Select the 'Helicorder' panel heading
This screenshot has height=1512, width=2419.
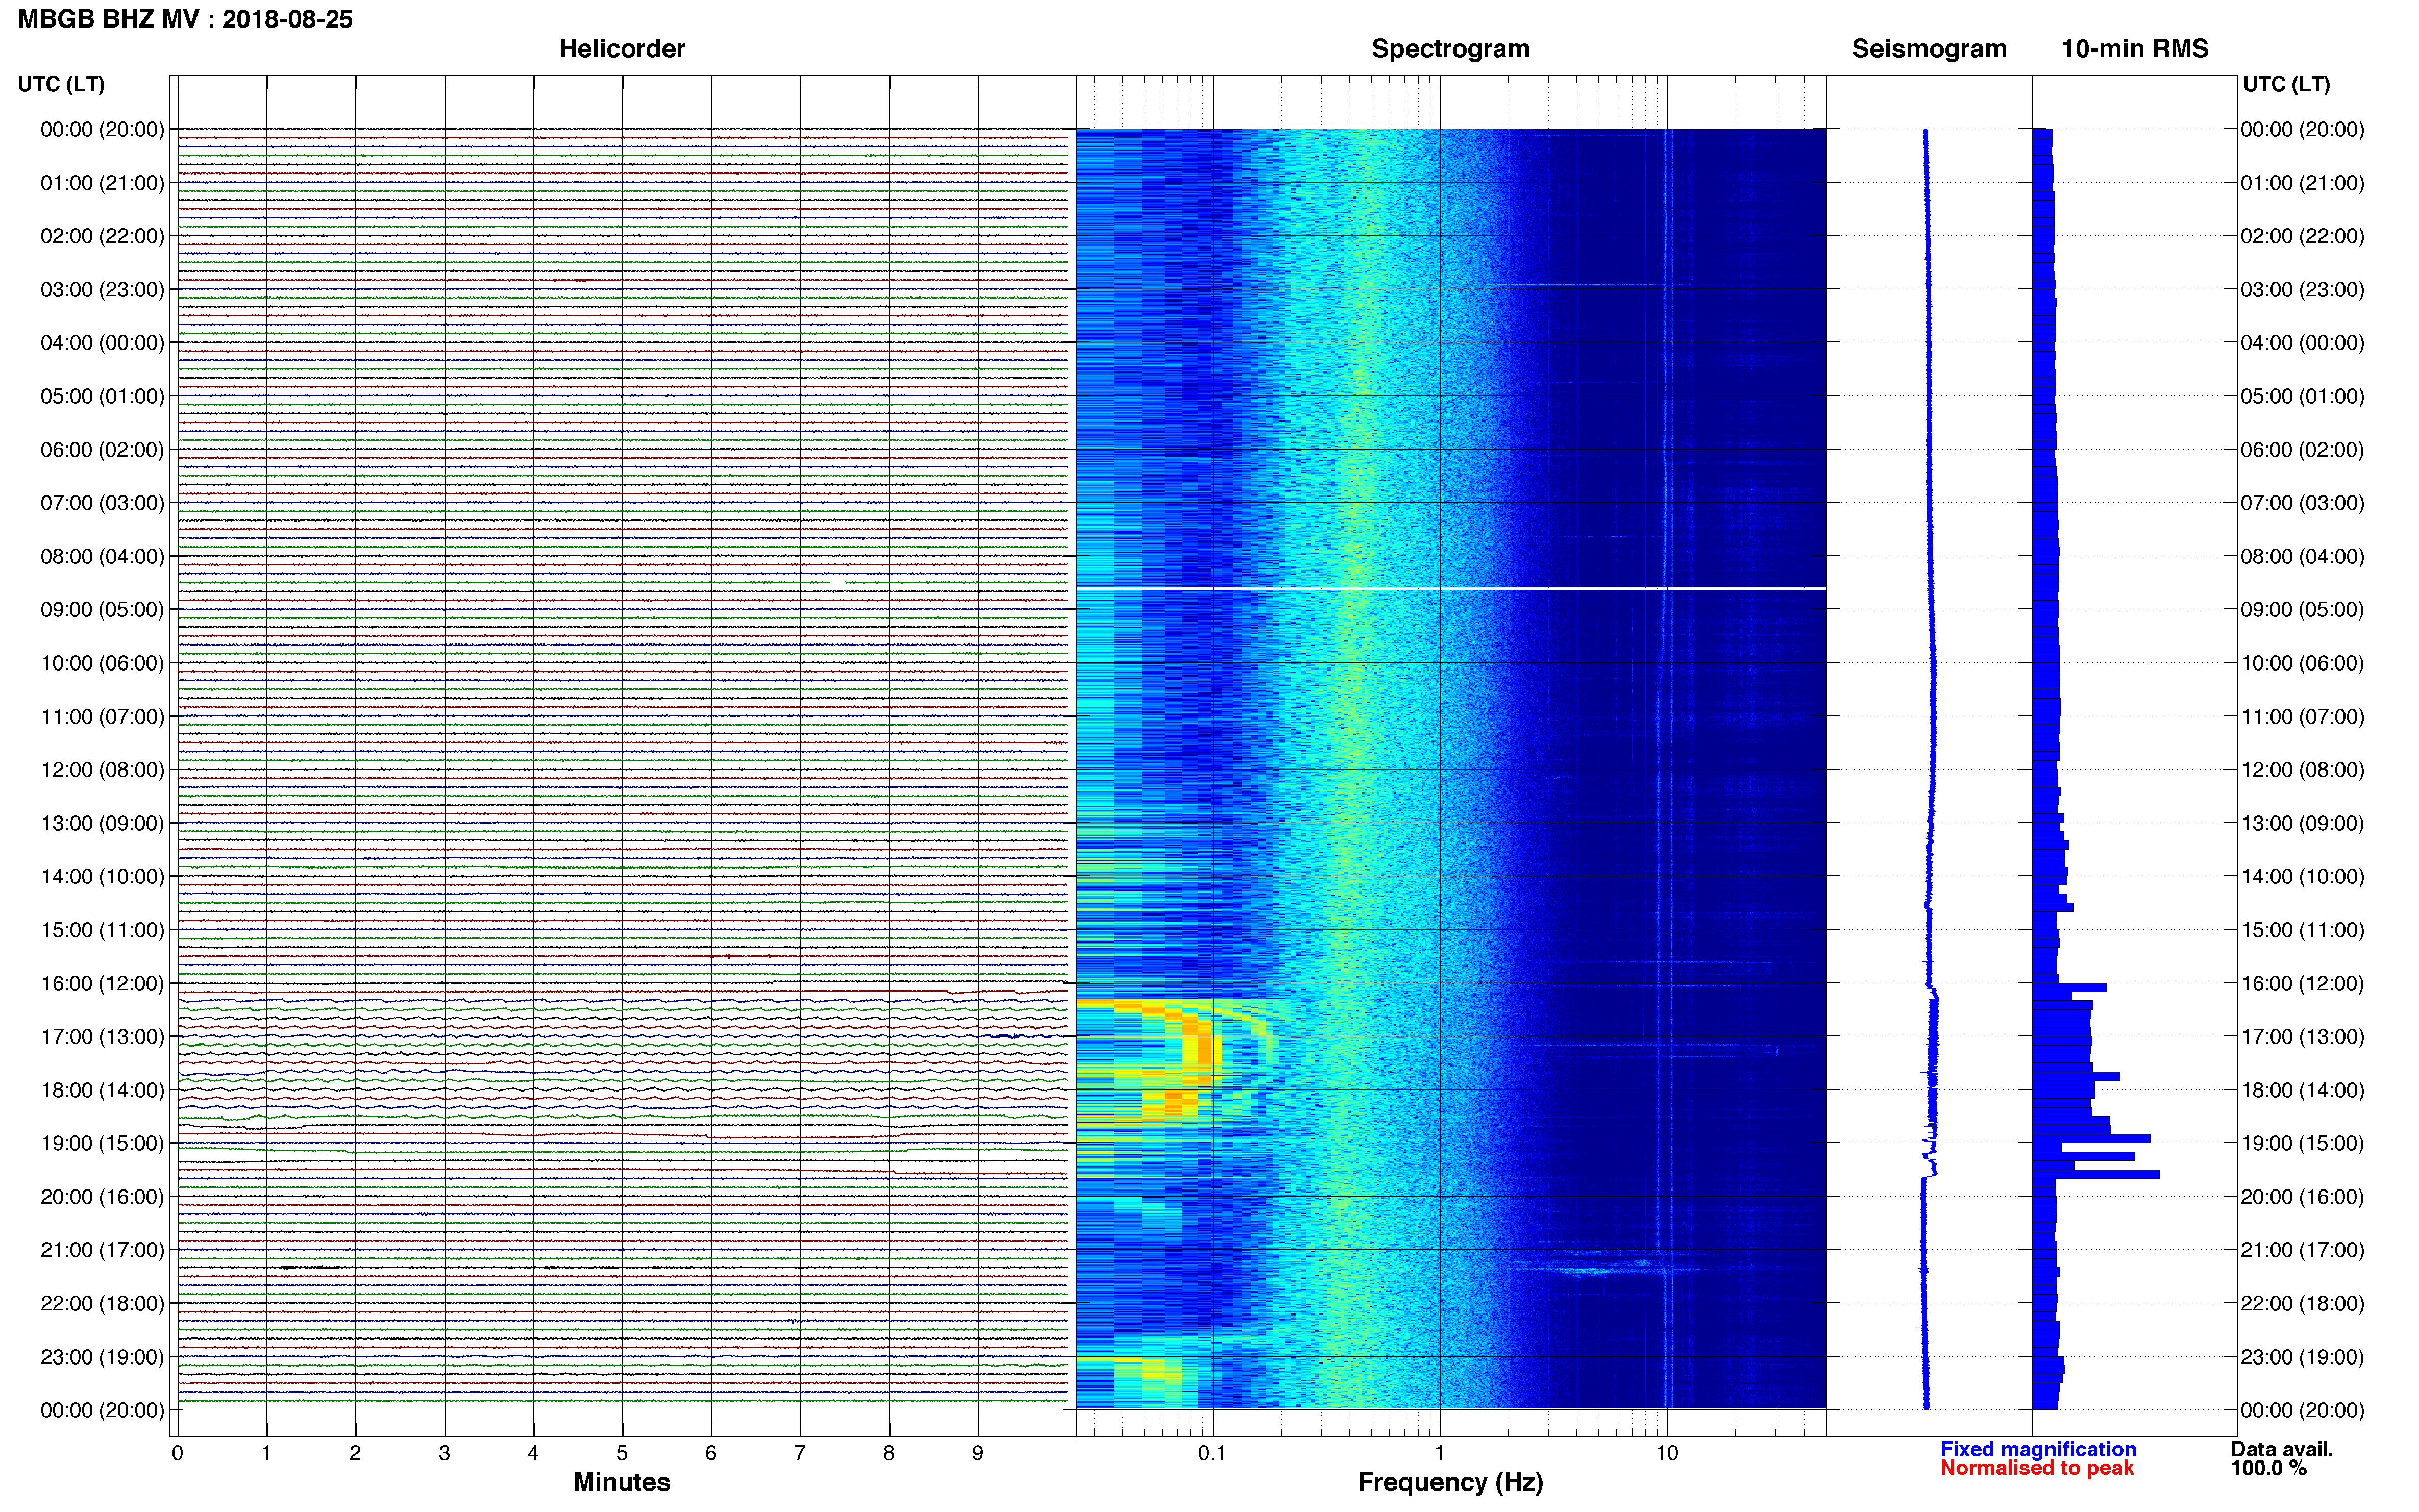tap(621, 48)
